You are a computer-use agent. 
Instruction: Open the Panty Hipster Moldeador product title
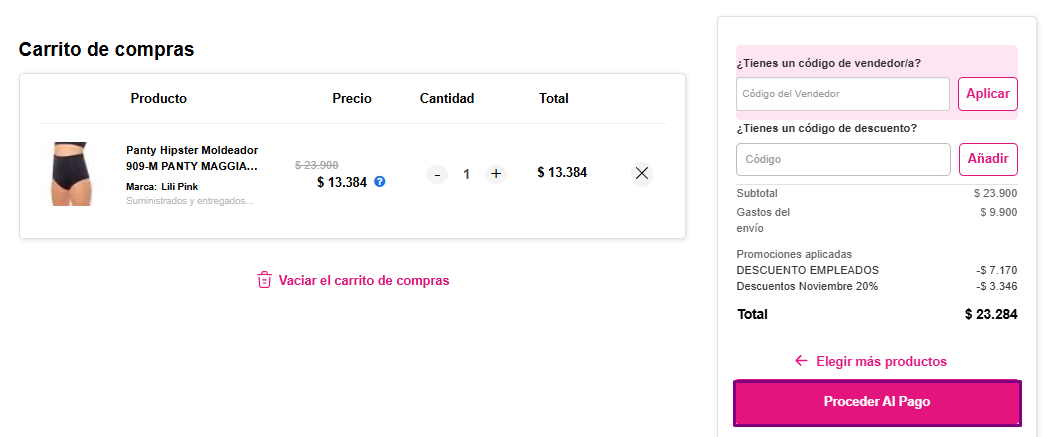click(x=192, y=158)
